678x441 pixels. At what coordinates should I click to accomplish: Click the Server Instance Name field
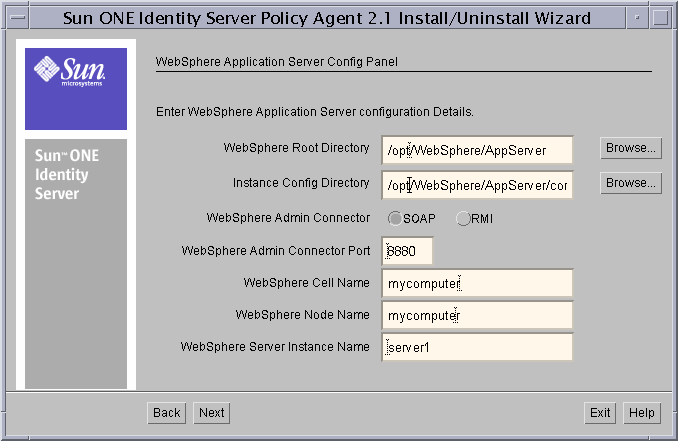477,347
